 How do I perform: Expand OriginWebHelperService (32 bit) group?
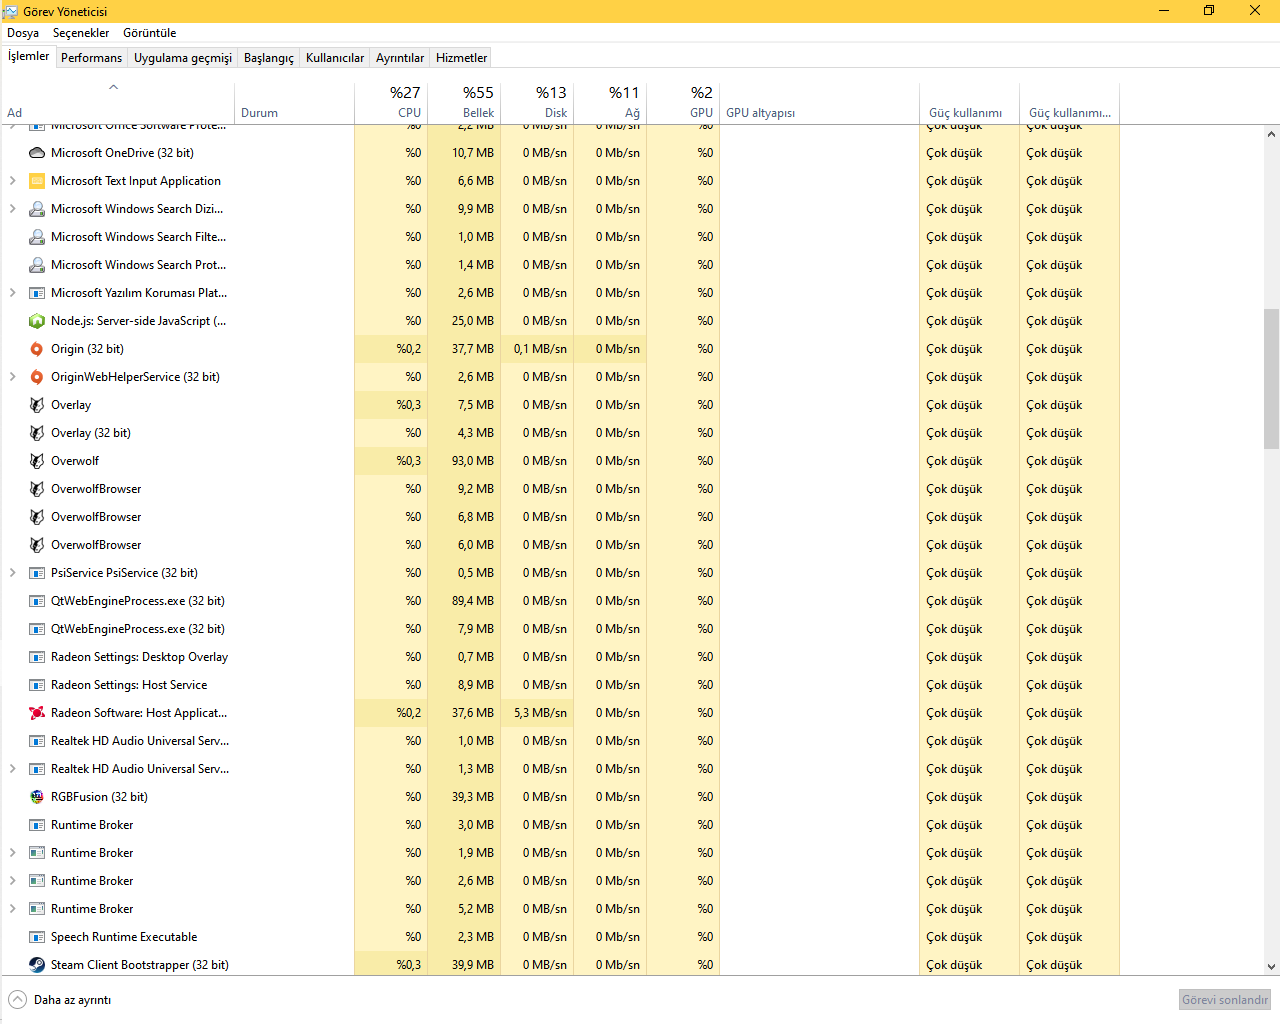[x=12, y=377]
